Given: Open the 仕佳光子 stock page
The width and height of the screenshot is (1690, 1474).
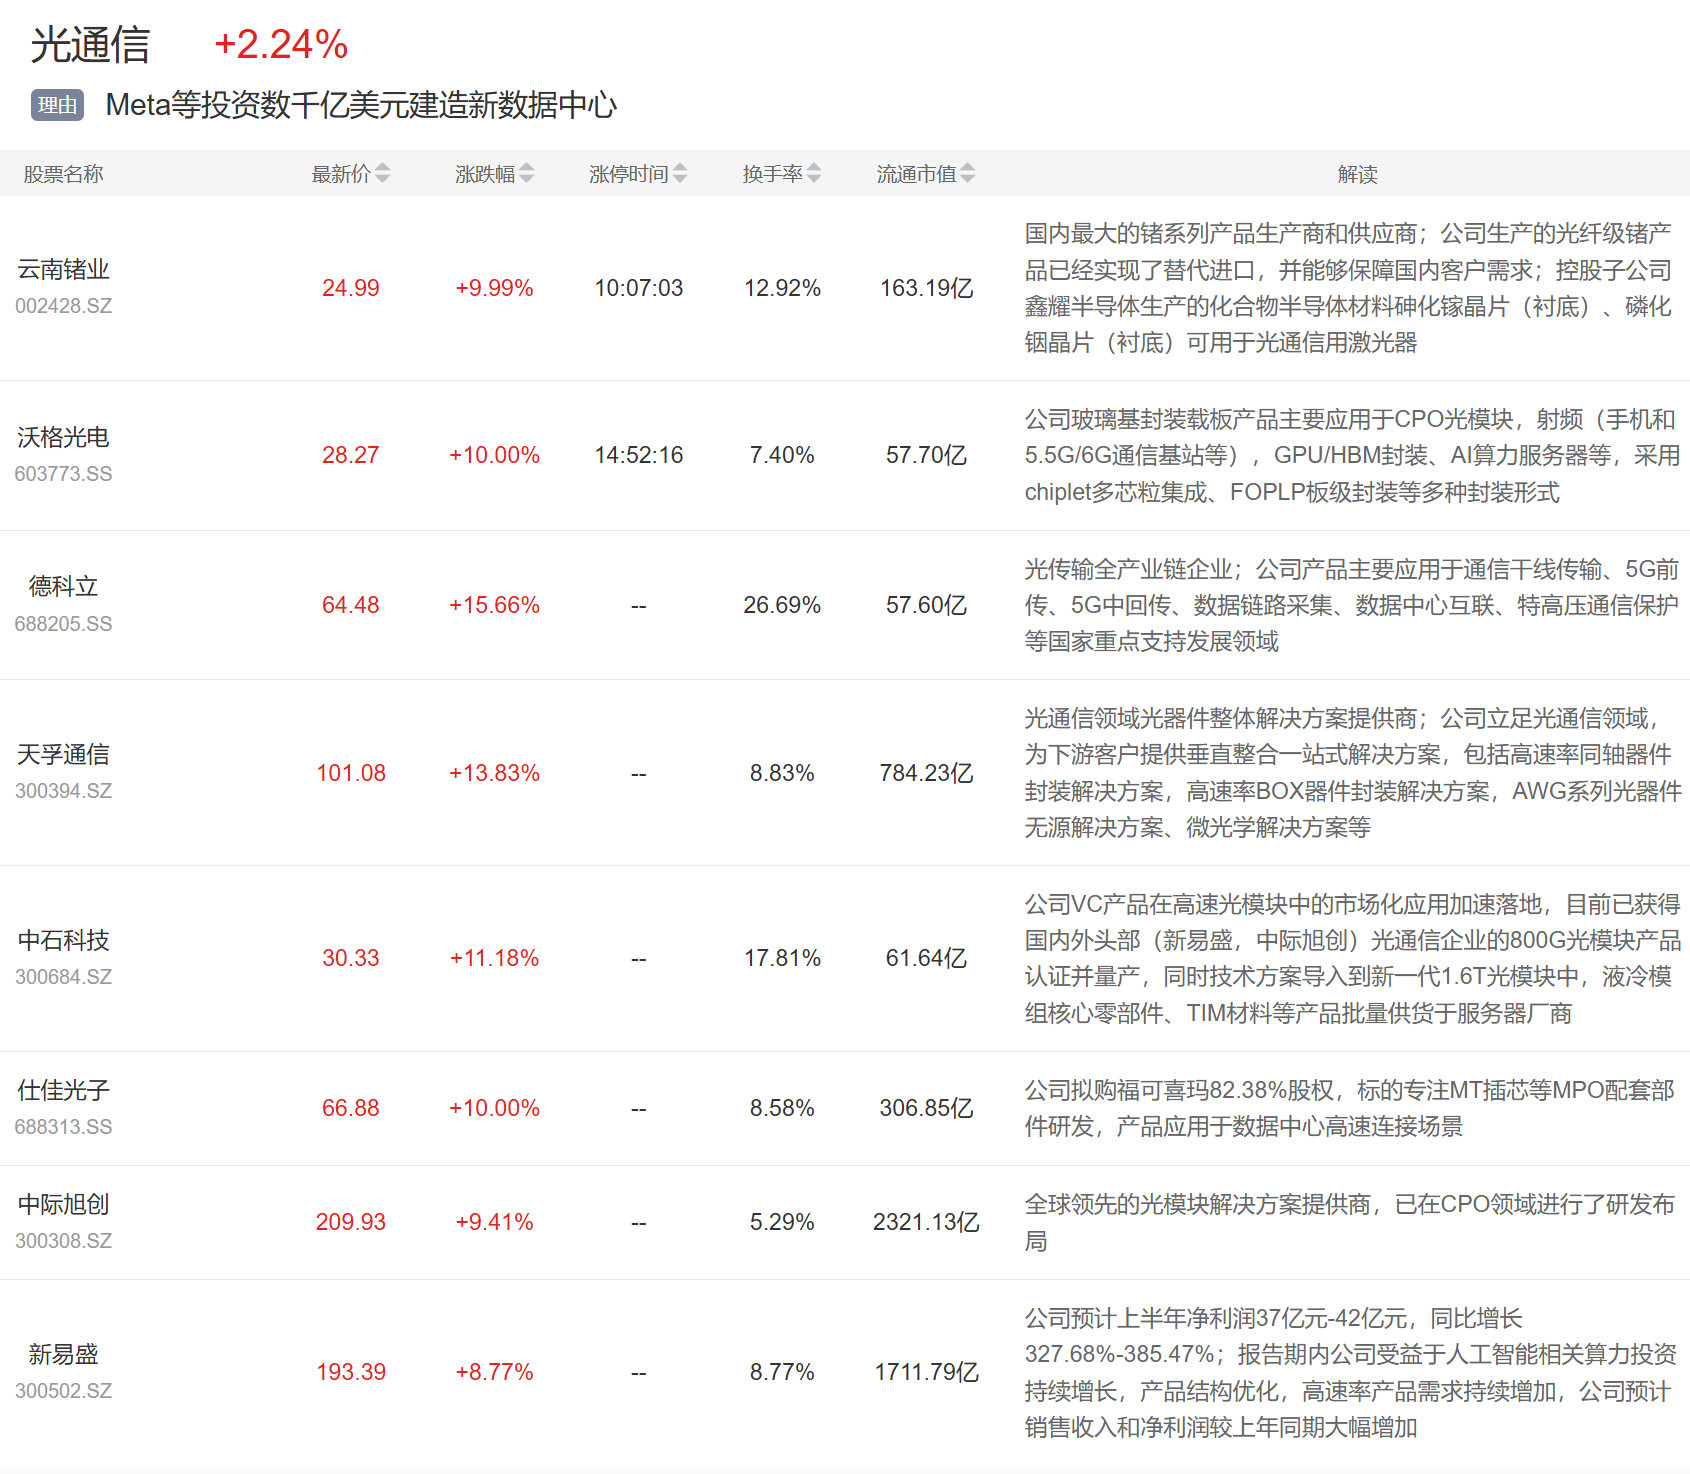Looking at the screenshot, I should click(x=63, y=1090).
